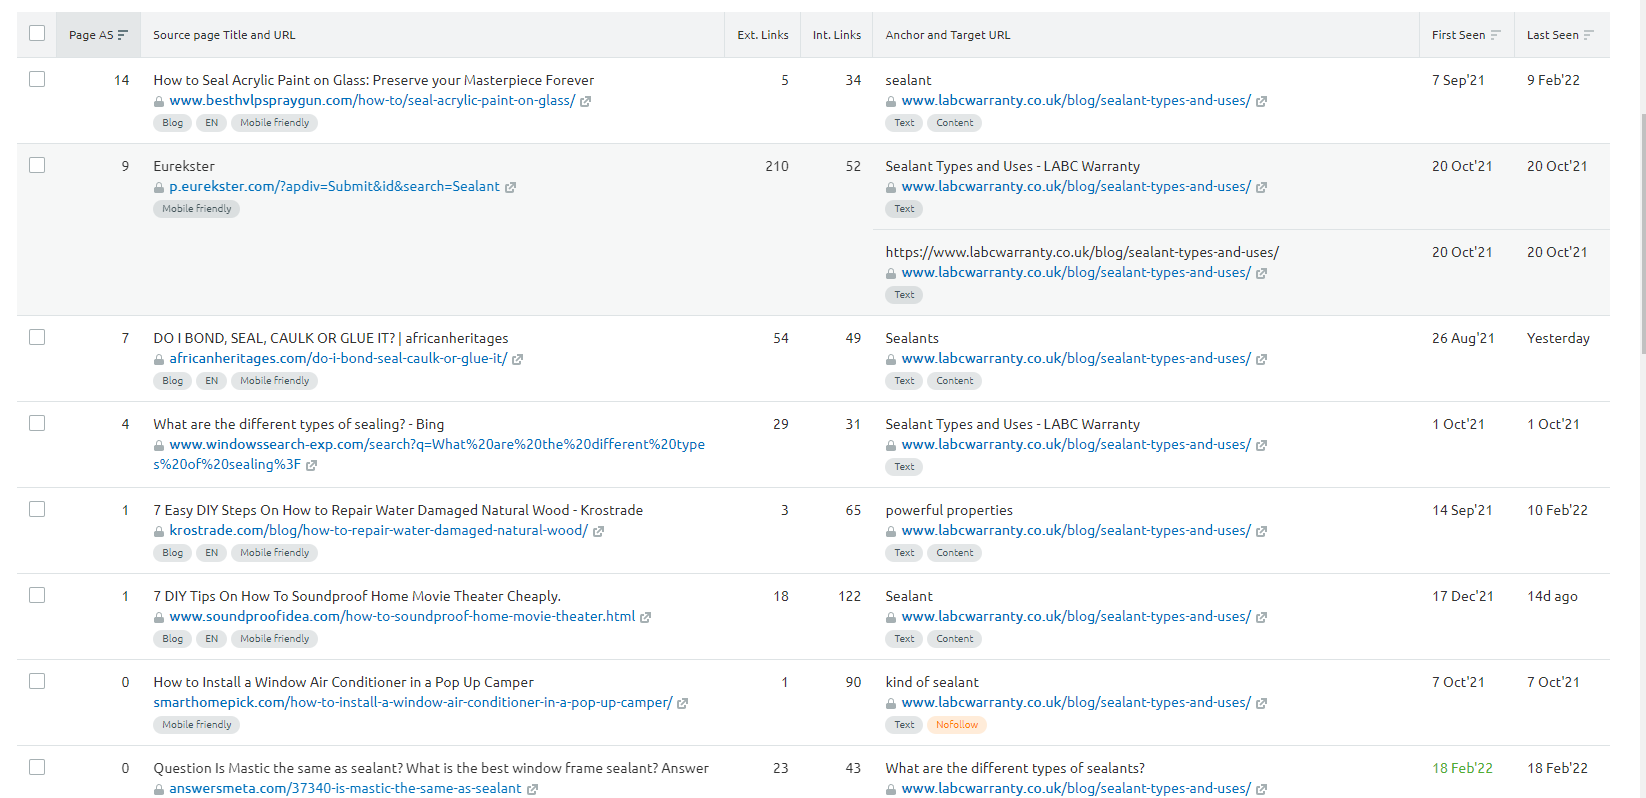This screenshot has height=798, width=1646.
Task: Click external link icon beside smarthomepick.com URL
Action: pos(682,703)
